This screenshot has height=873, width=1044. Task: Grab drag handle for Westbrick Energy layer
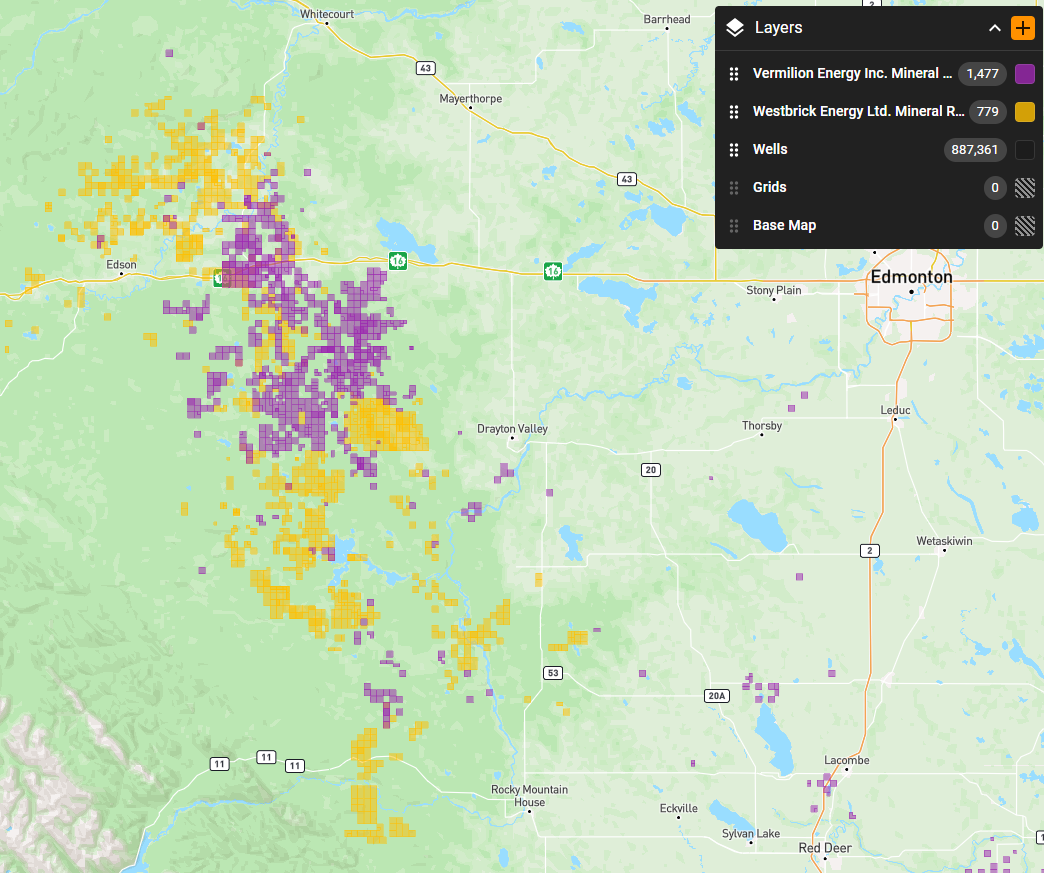734,112
